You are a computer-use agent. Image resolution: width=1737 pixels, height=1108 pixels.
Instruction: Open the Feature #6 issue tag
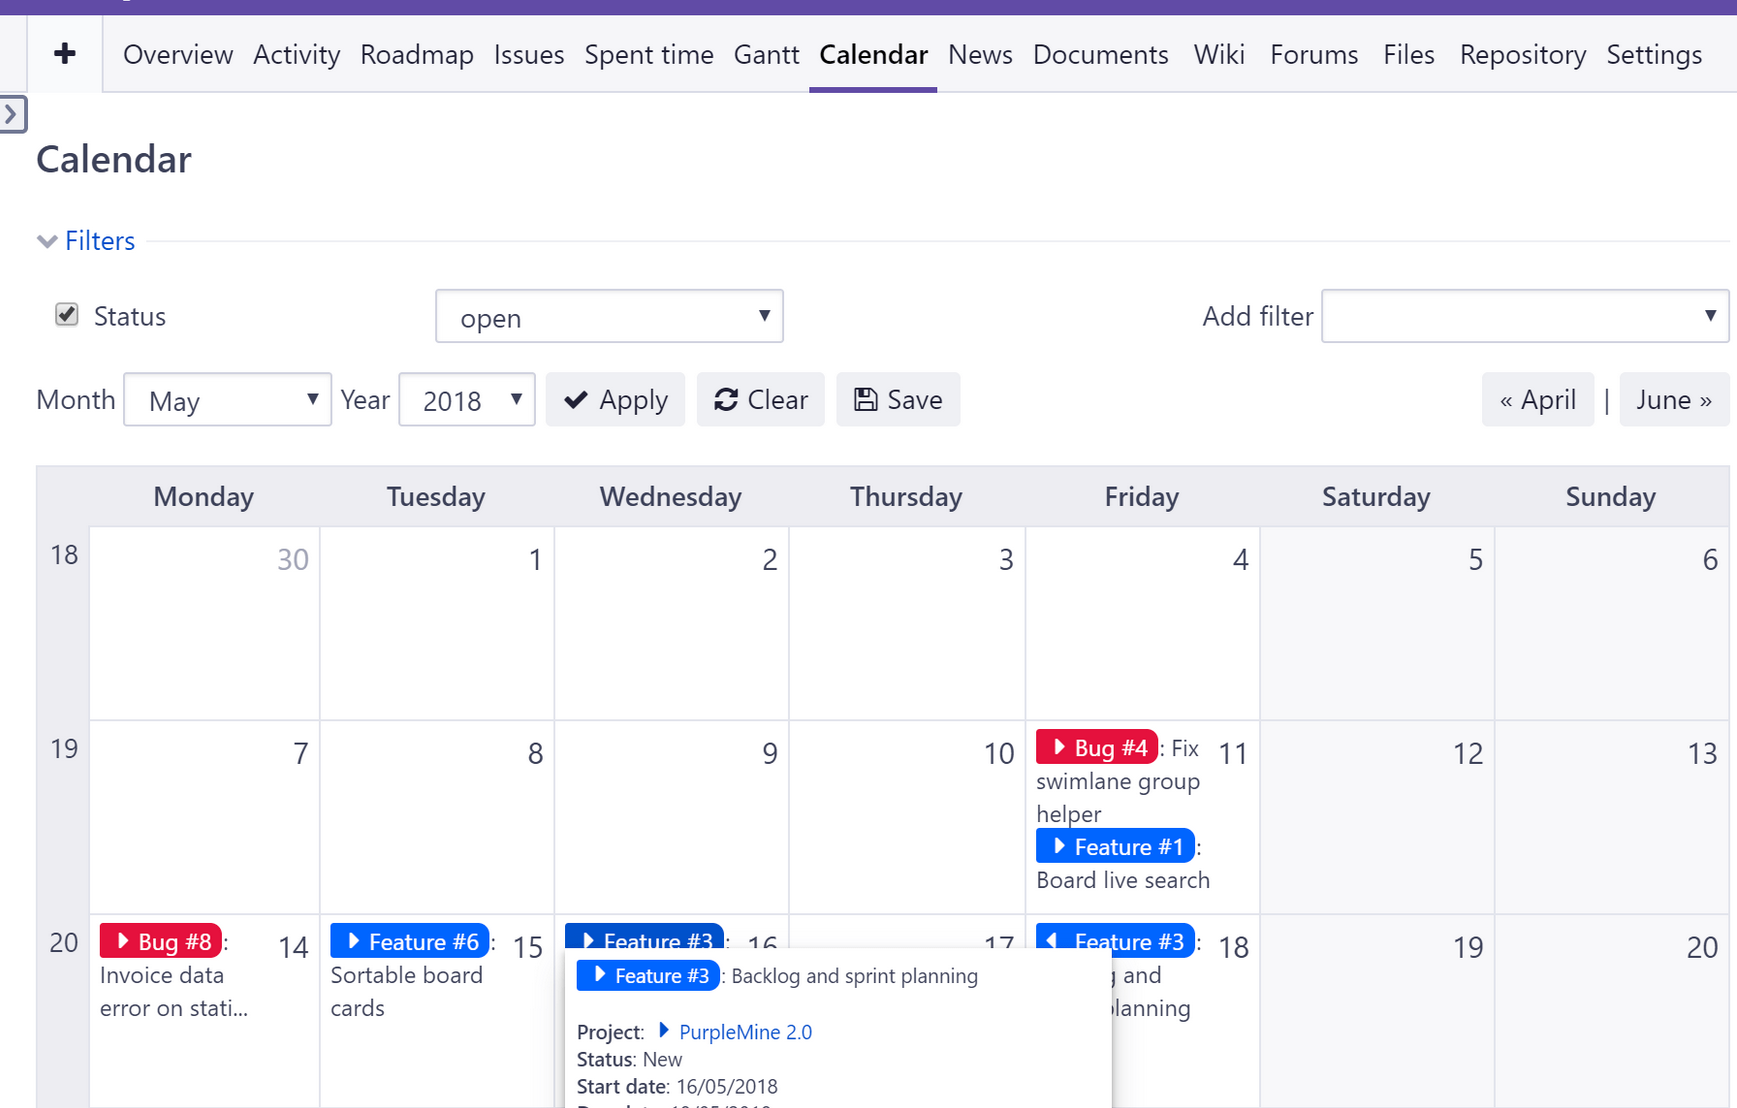click(410, 941)
